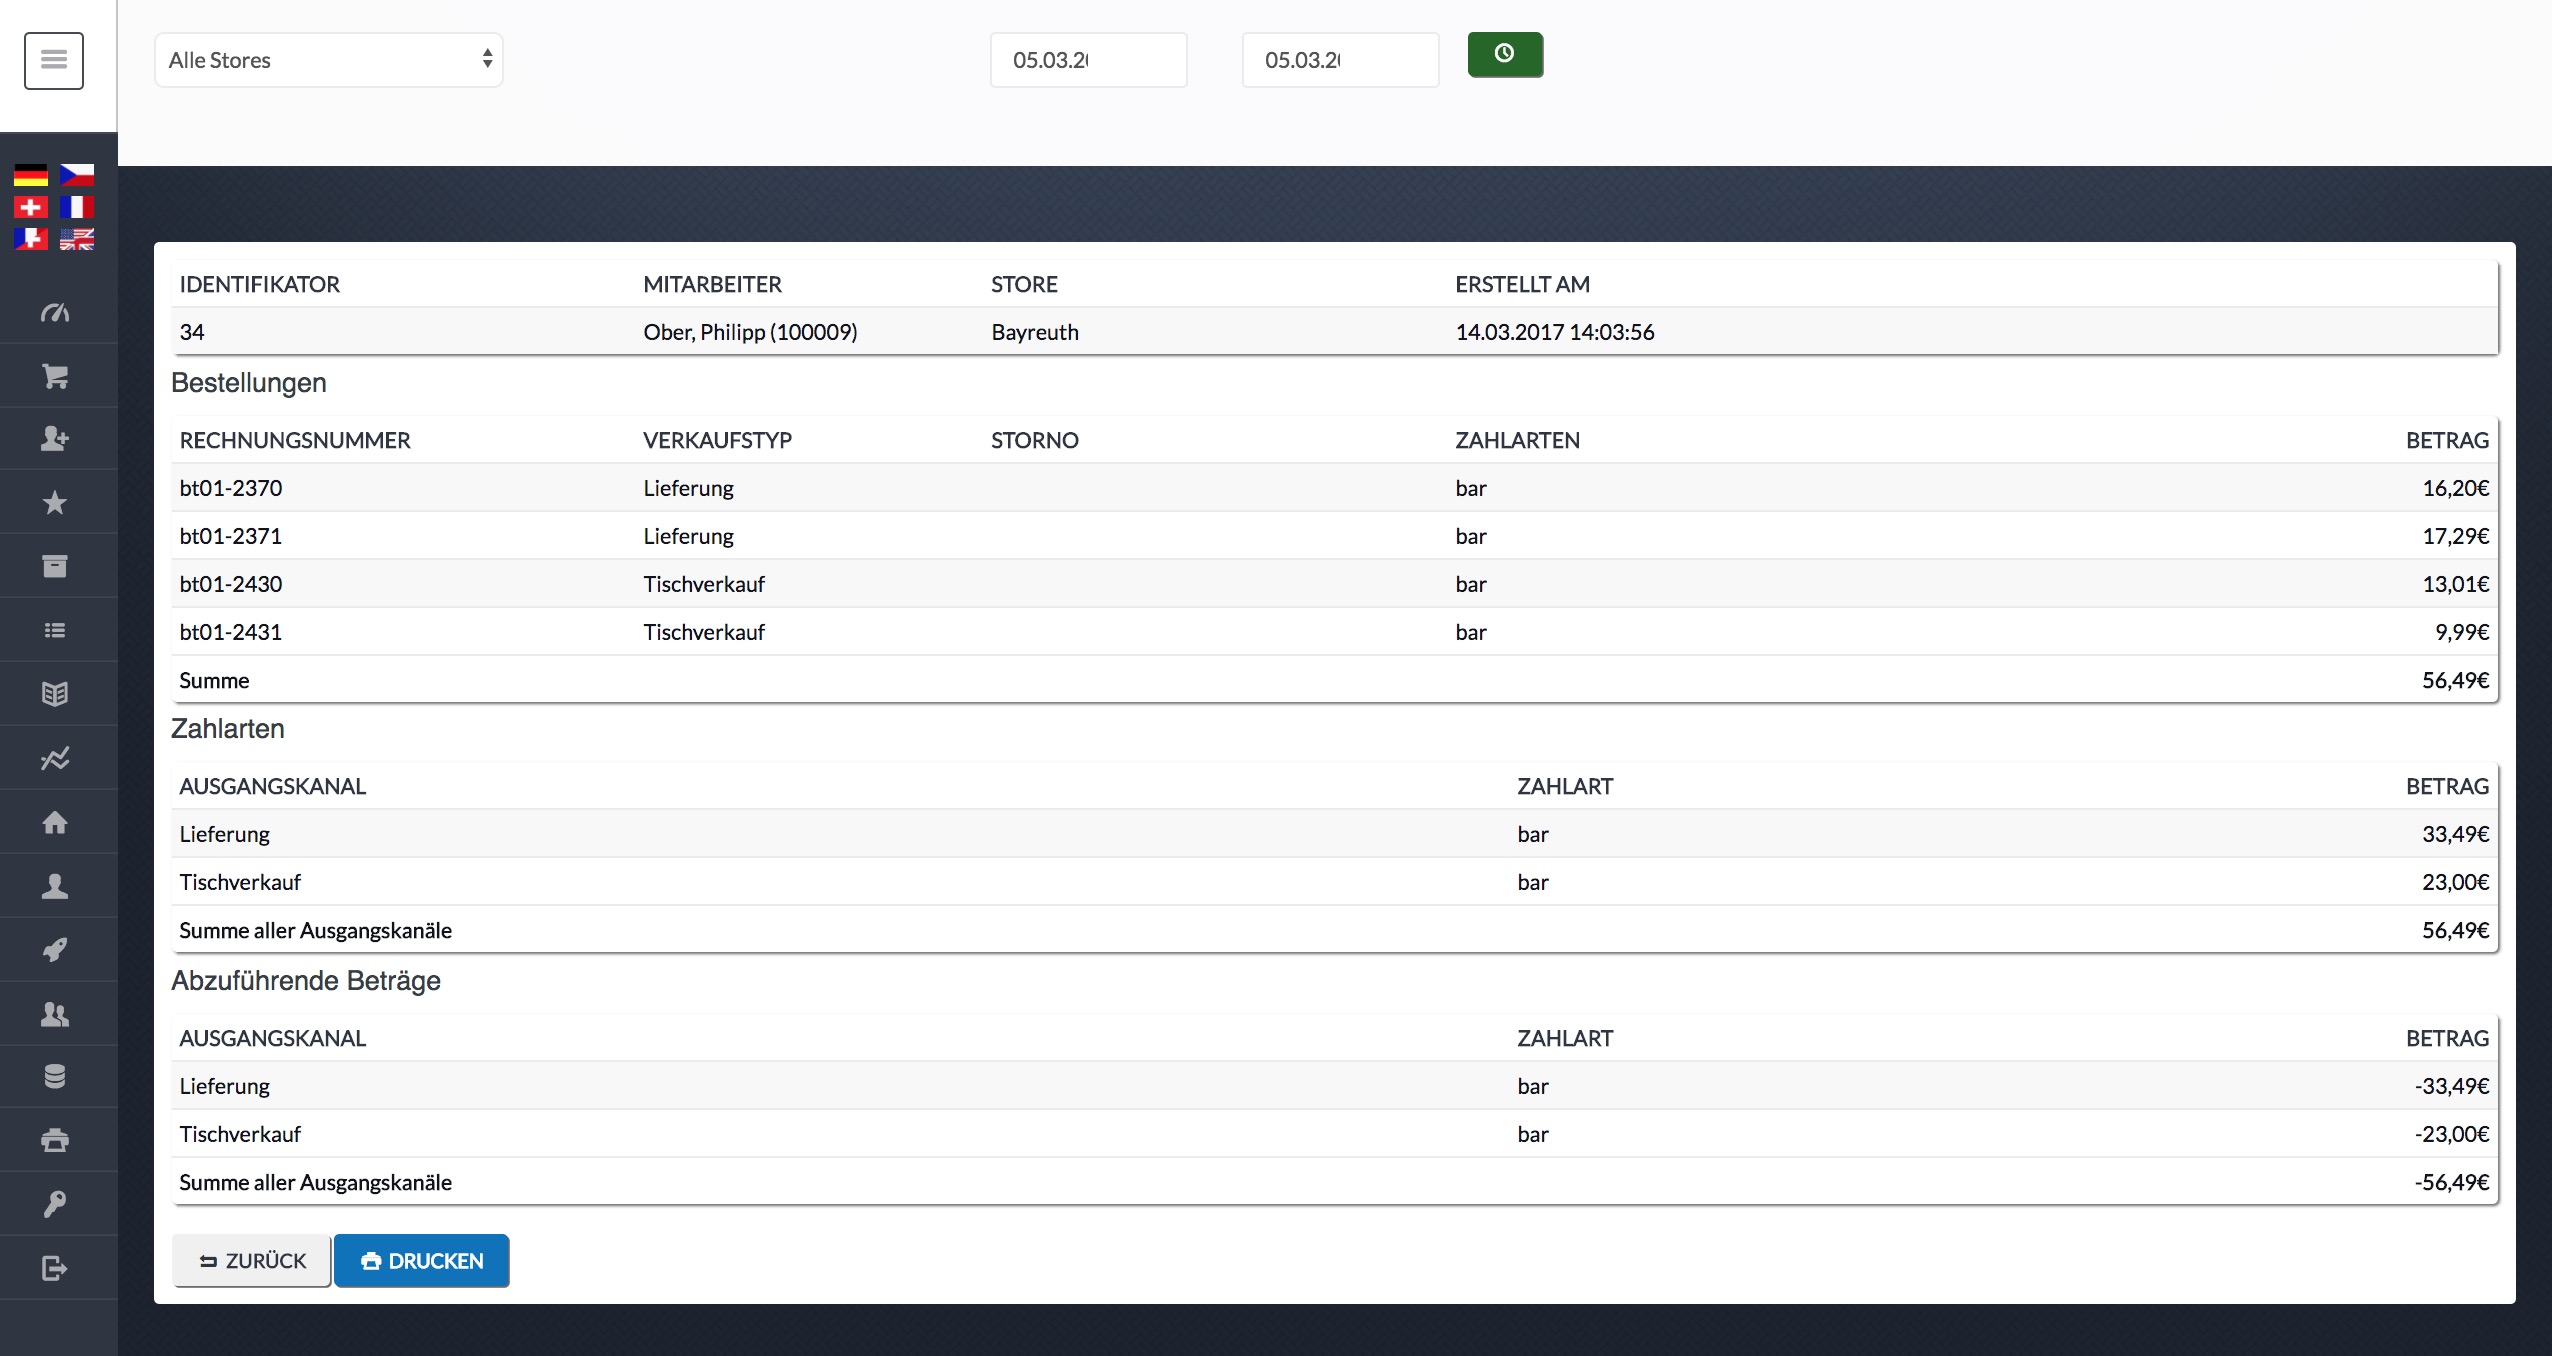Open the statistics line-chart icon
Viewport: 2552px width, 1356px height.
[x=55, y=758]
